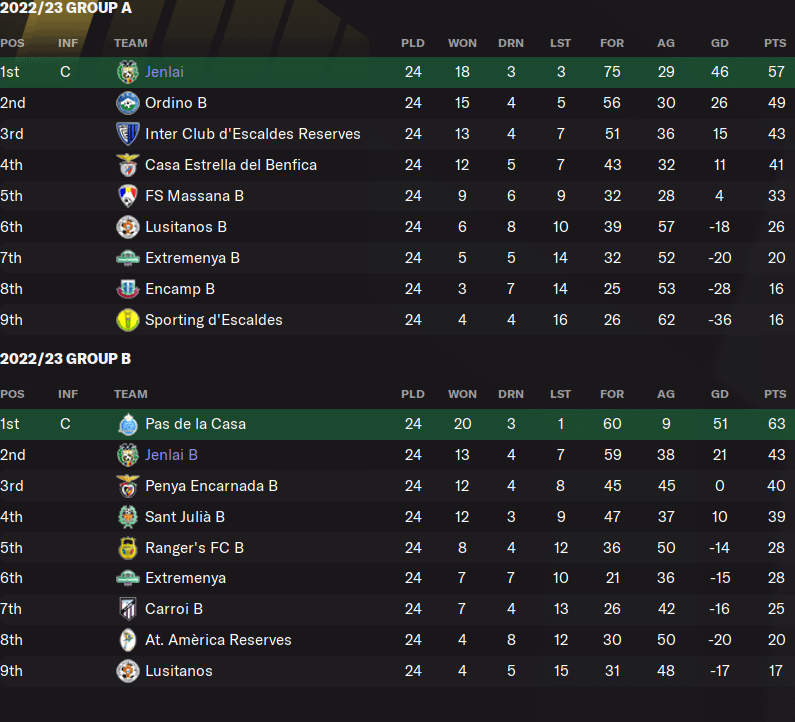Click the Ordino B club badge

click(127, 103)
